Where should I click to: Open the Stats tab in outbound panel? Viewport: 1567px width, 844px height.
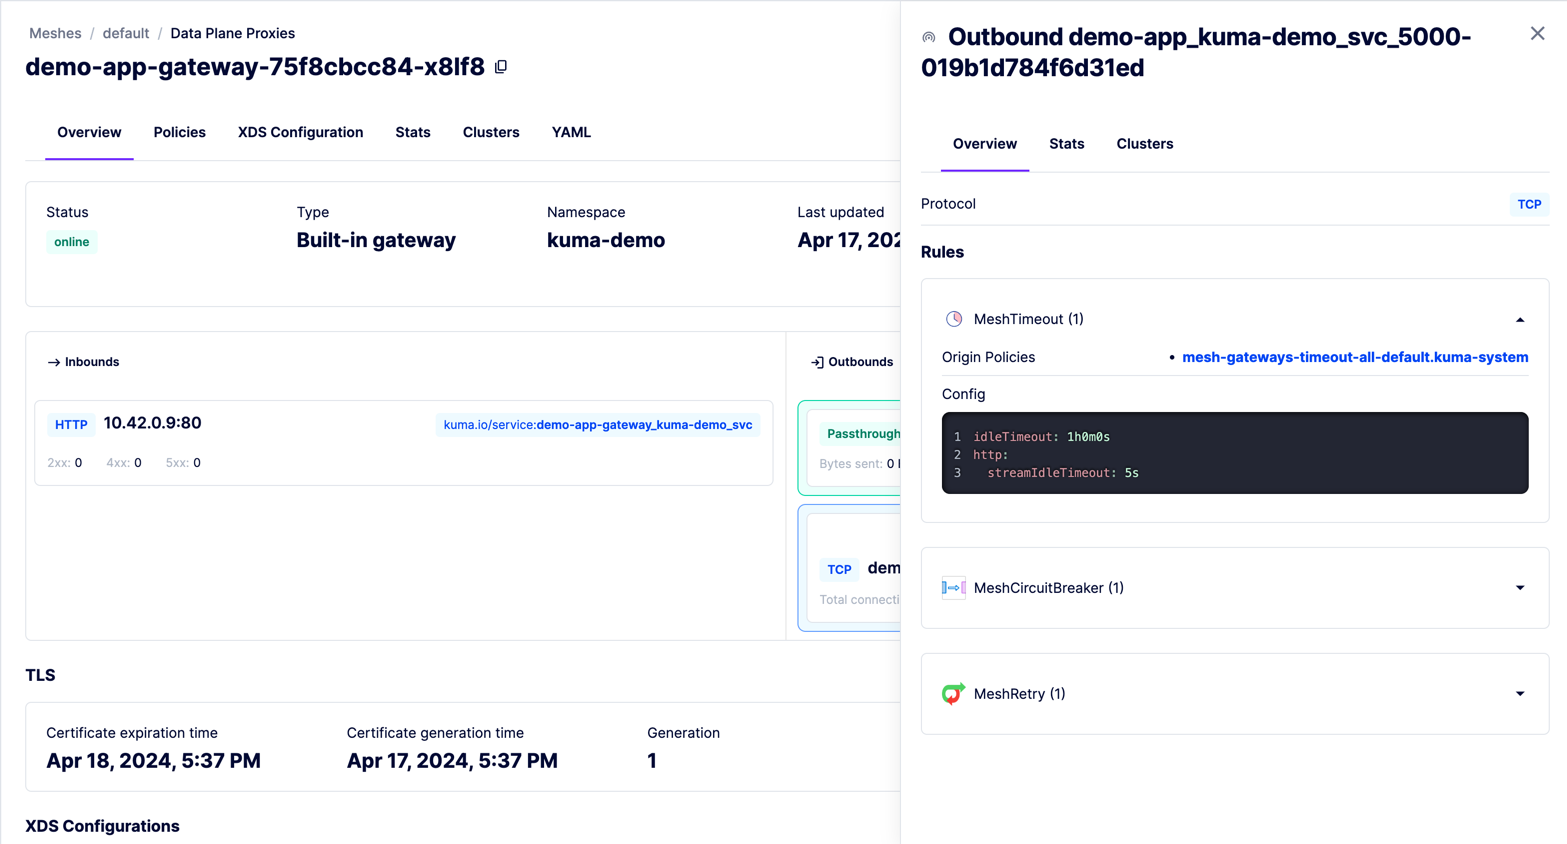[x=1066, y=144]
